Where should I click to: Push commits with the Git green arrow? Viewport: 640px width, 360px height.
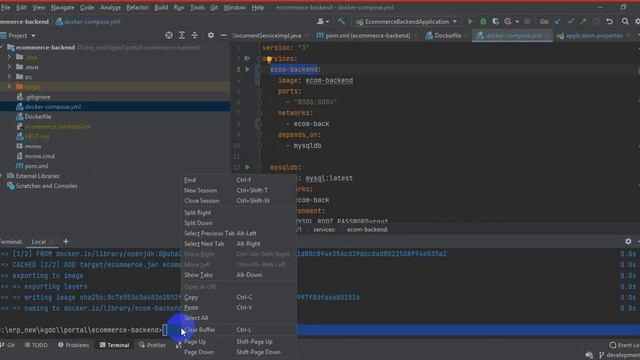(583, 22)
